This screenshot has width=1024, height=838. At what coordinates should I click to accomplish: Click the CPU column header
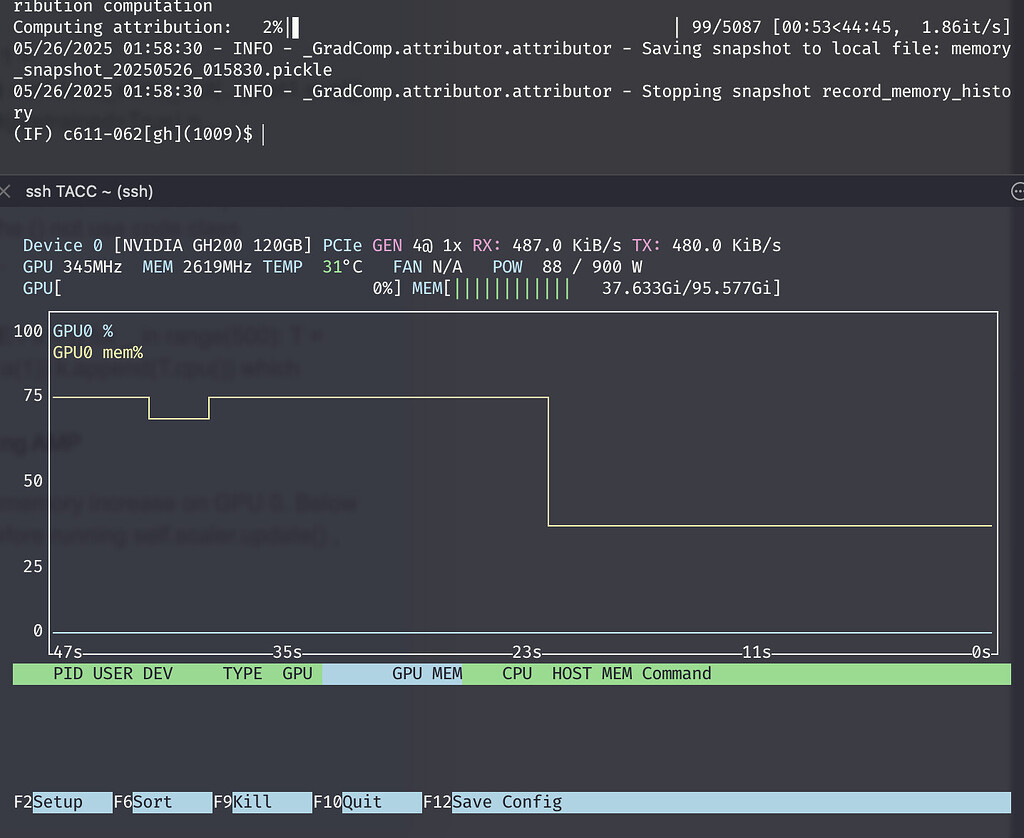pos(517,674)
